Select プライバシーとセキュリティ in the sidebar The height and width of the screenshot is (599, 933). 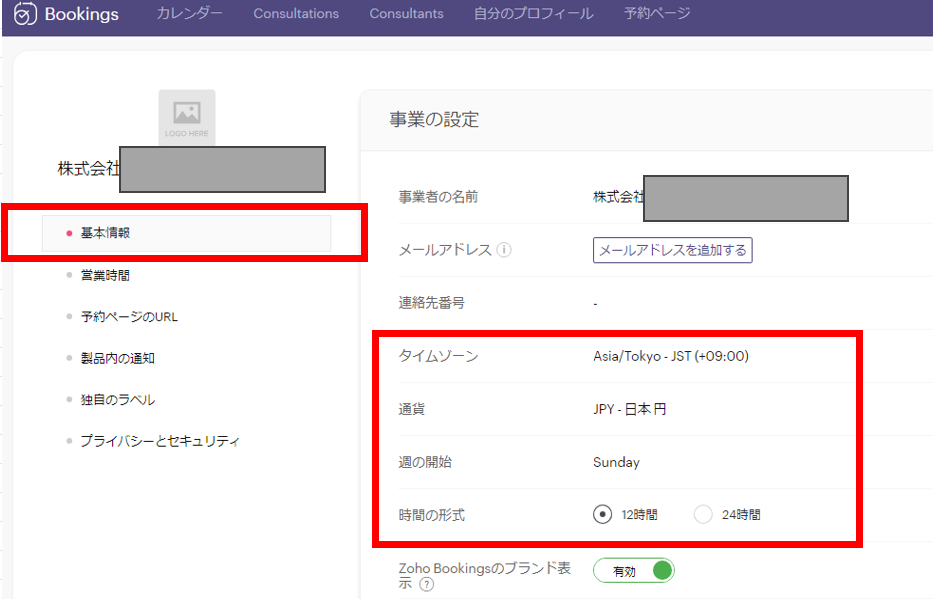coord(160,441)
